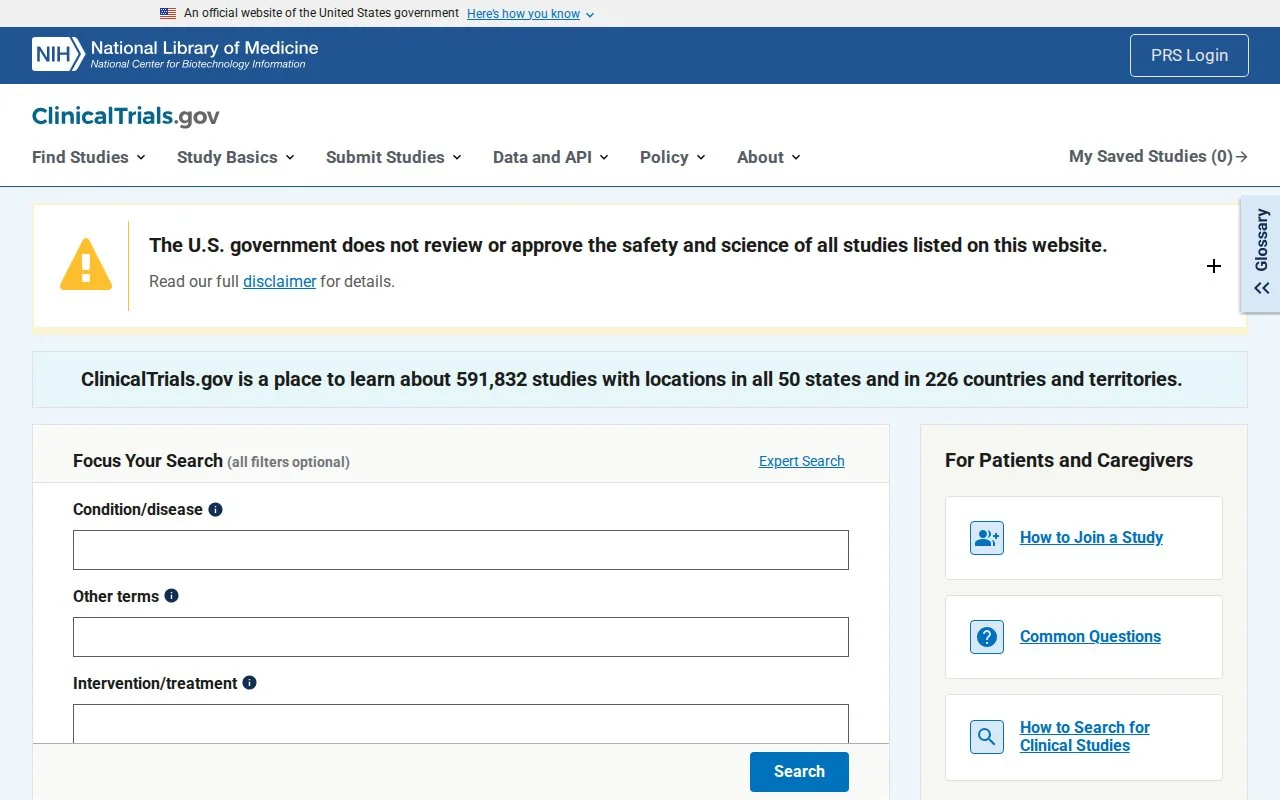Image resolution: width=1280 pixels, height=800 pixels.
Task: Click the blue Search button
Action: 799,772
